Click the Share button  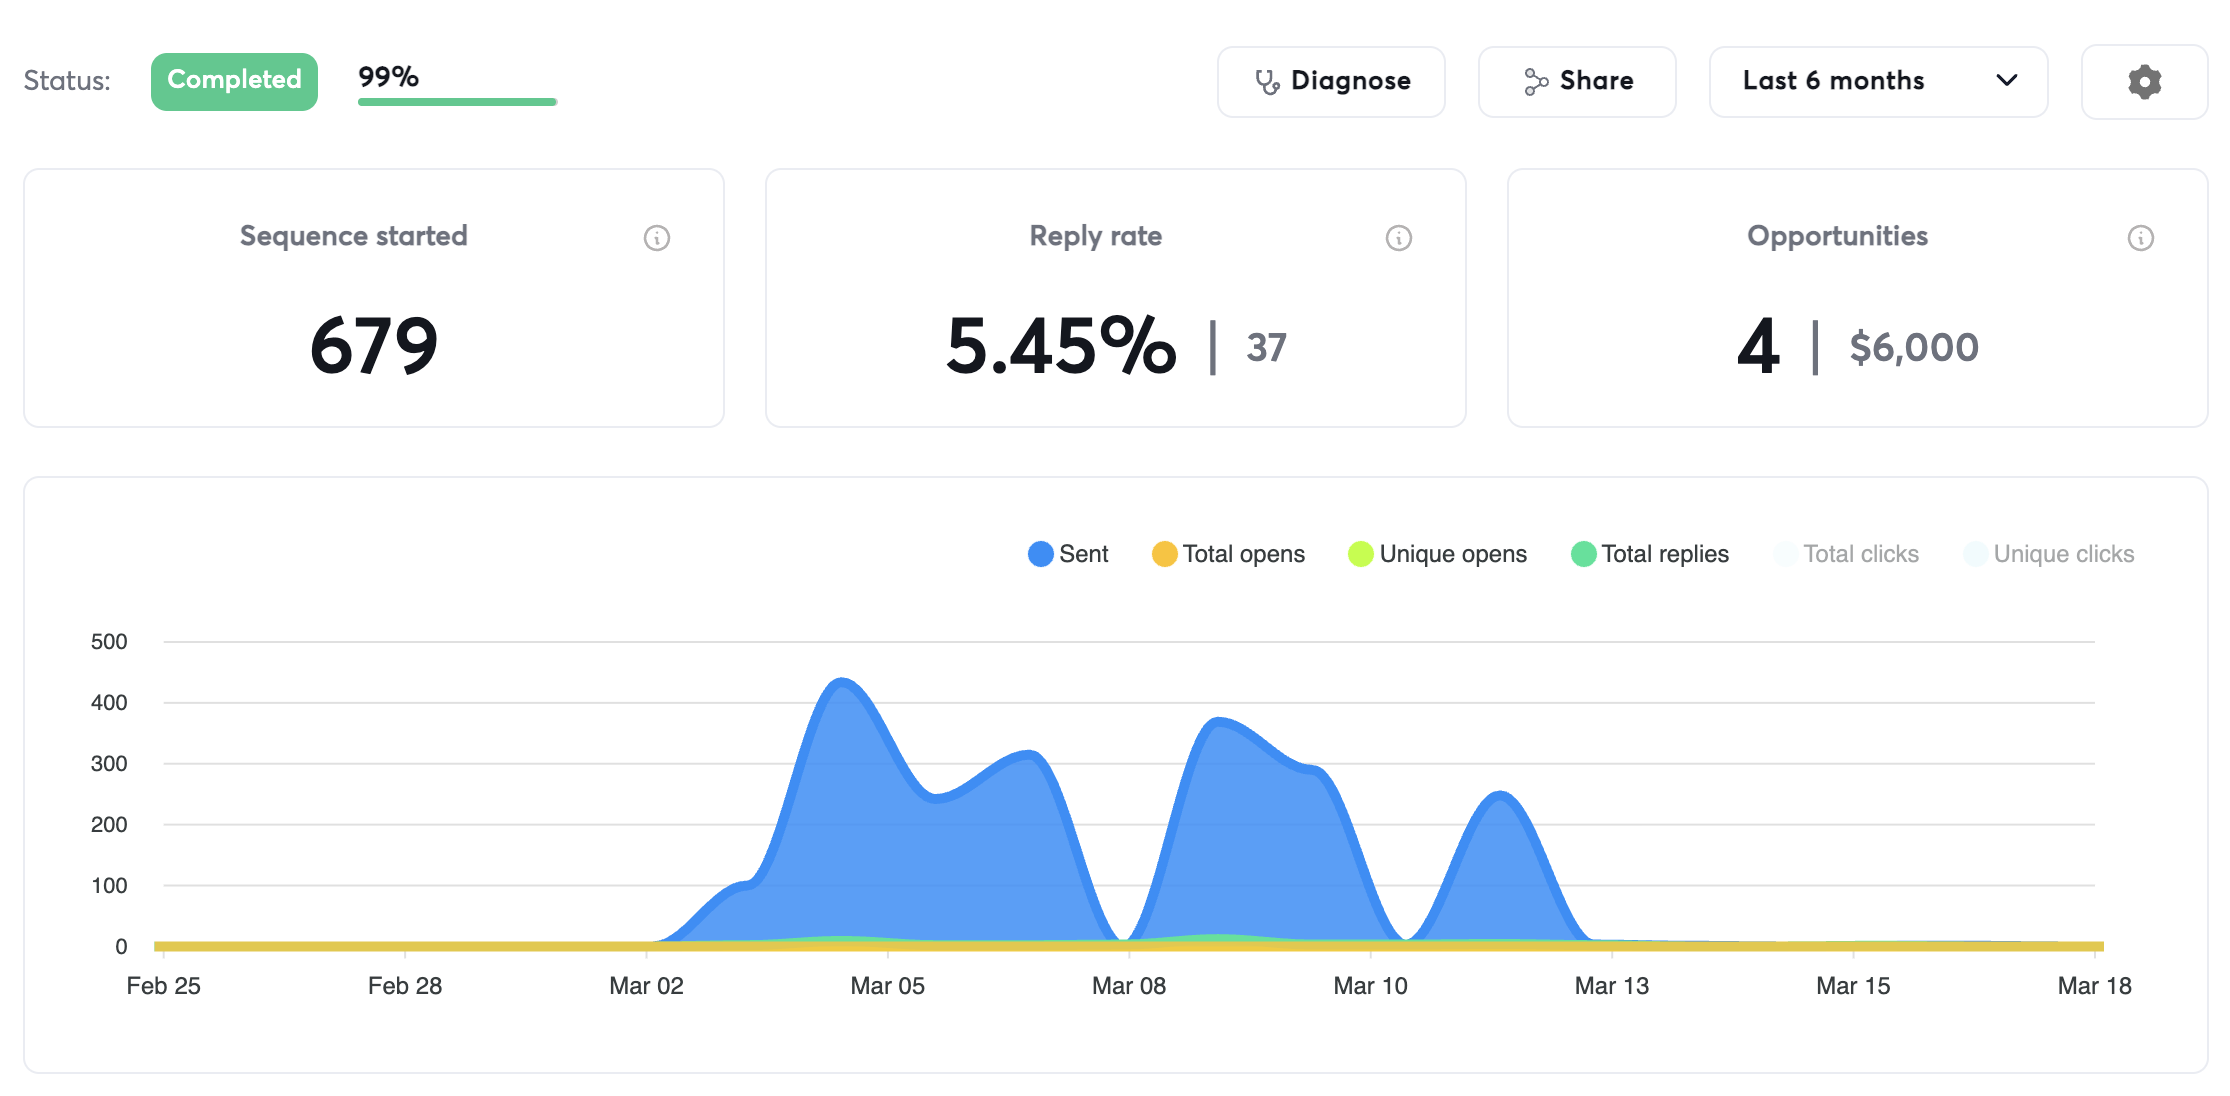tap(1577, 81)
